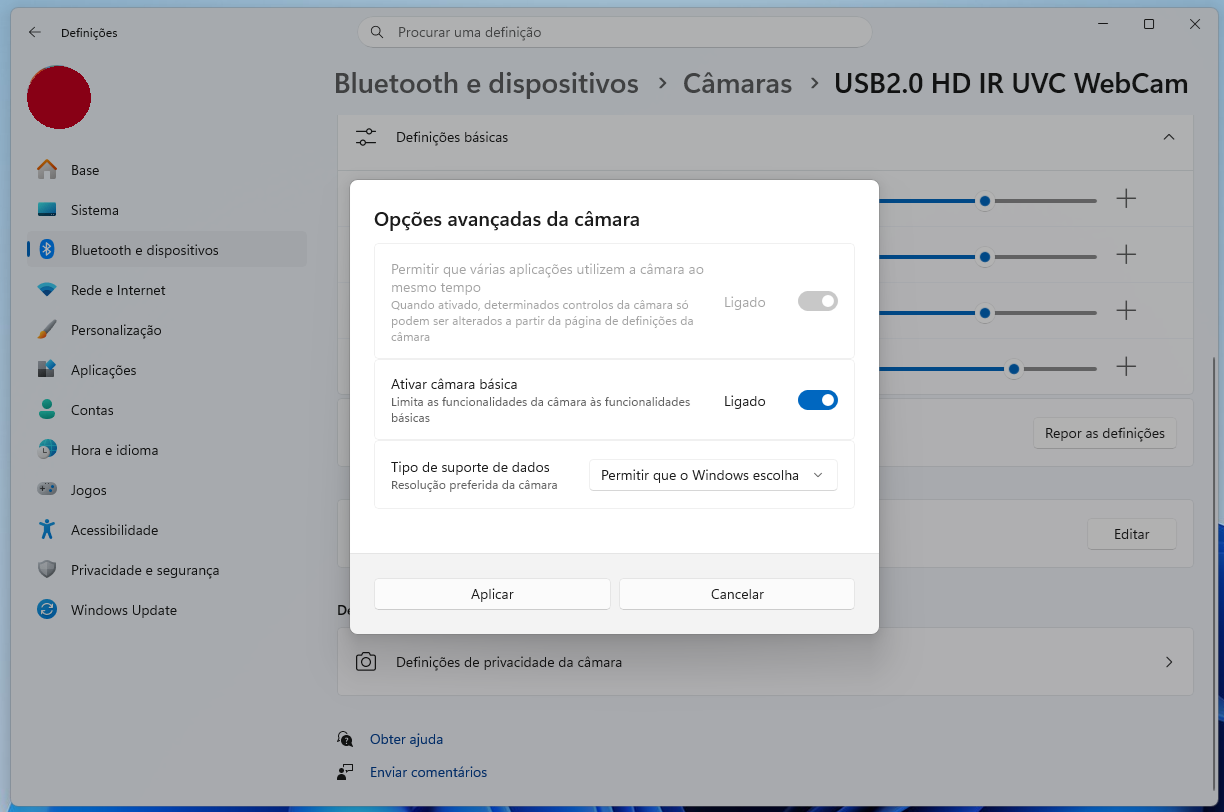Click the Rede e Internet wifi icon

click(47, 290)
